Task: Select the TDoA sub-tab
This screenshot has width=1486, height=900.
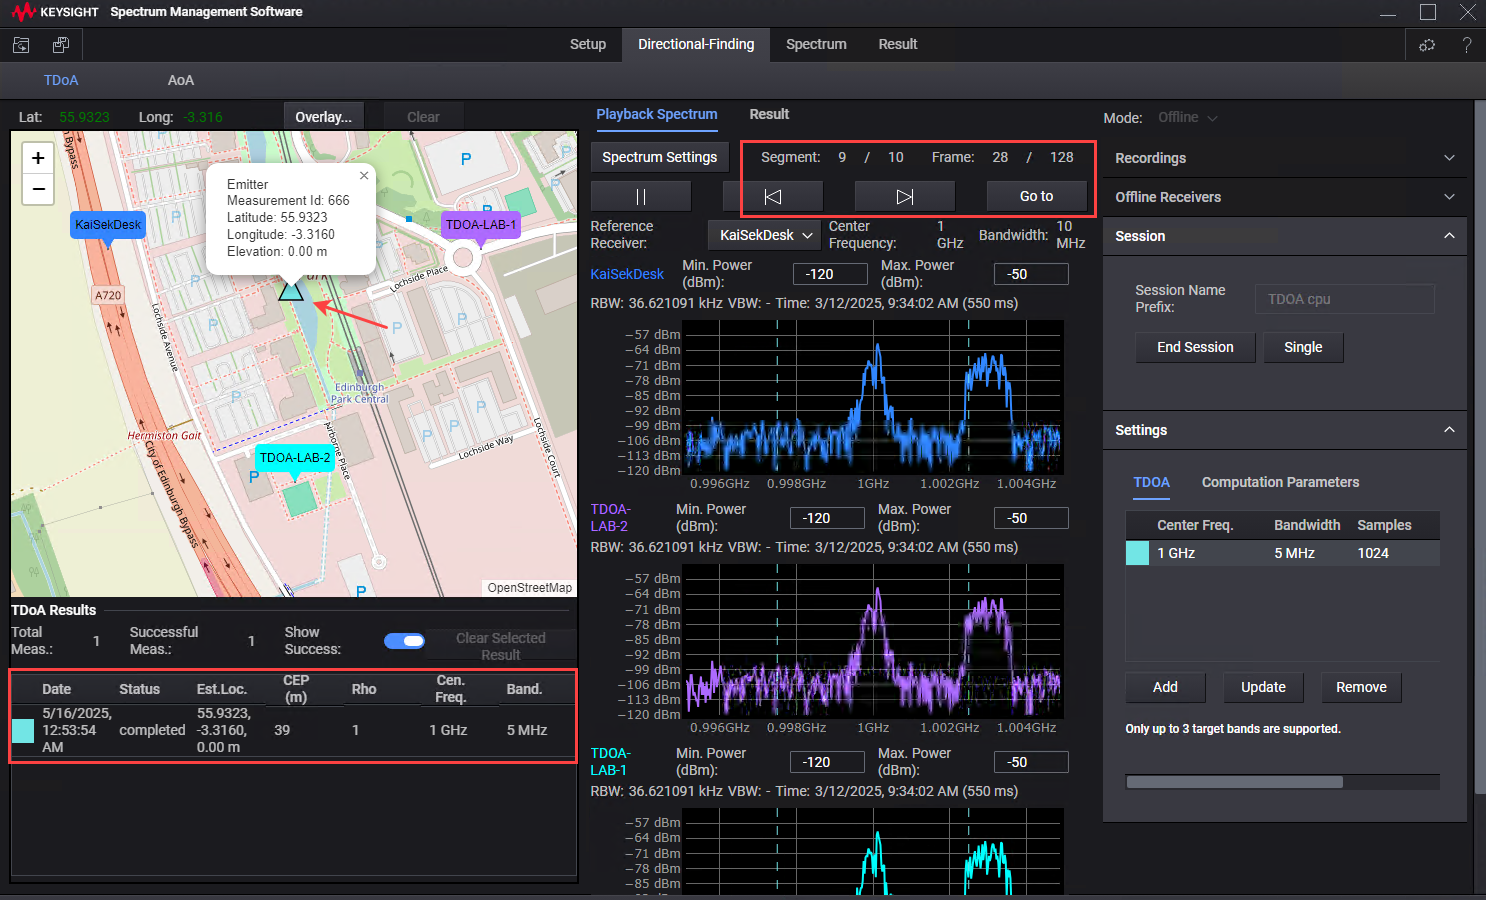Action: (61, 81)
